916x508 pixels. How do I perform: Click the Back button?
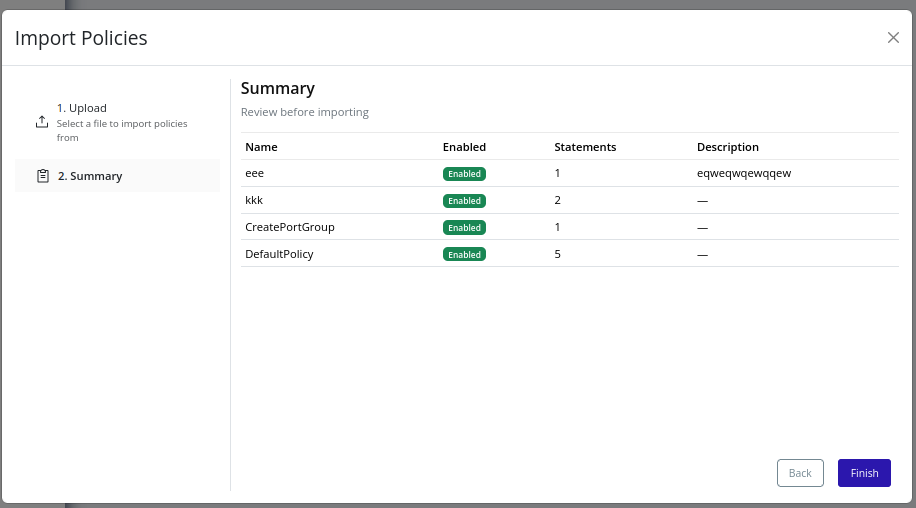(x=800, y=473)
